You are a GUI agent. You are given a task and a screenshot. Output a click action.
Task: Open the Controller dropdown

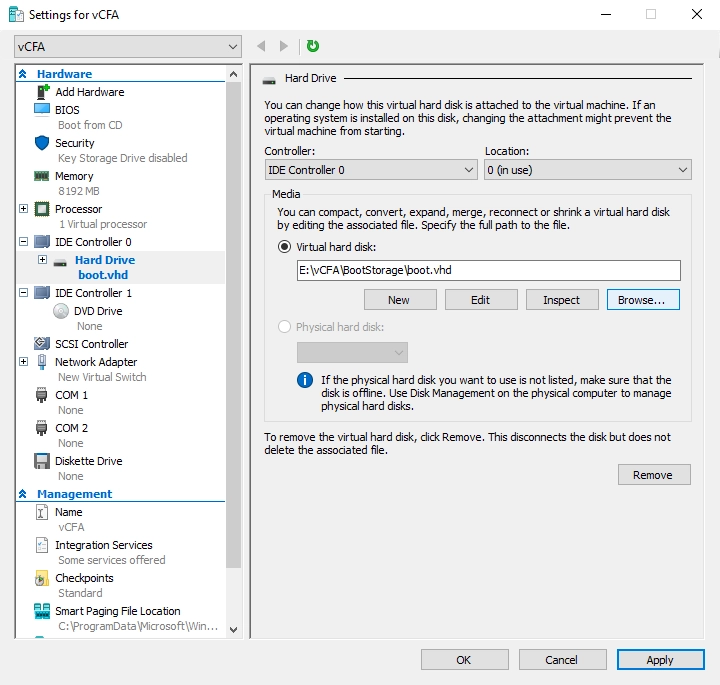tap(371, 170)
